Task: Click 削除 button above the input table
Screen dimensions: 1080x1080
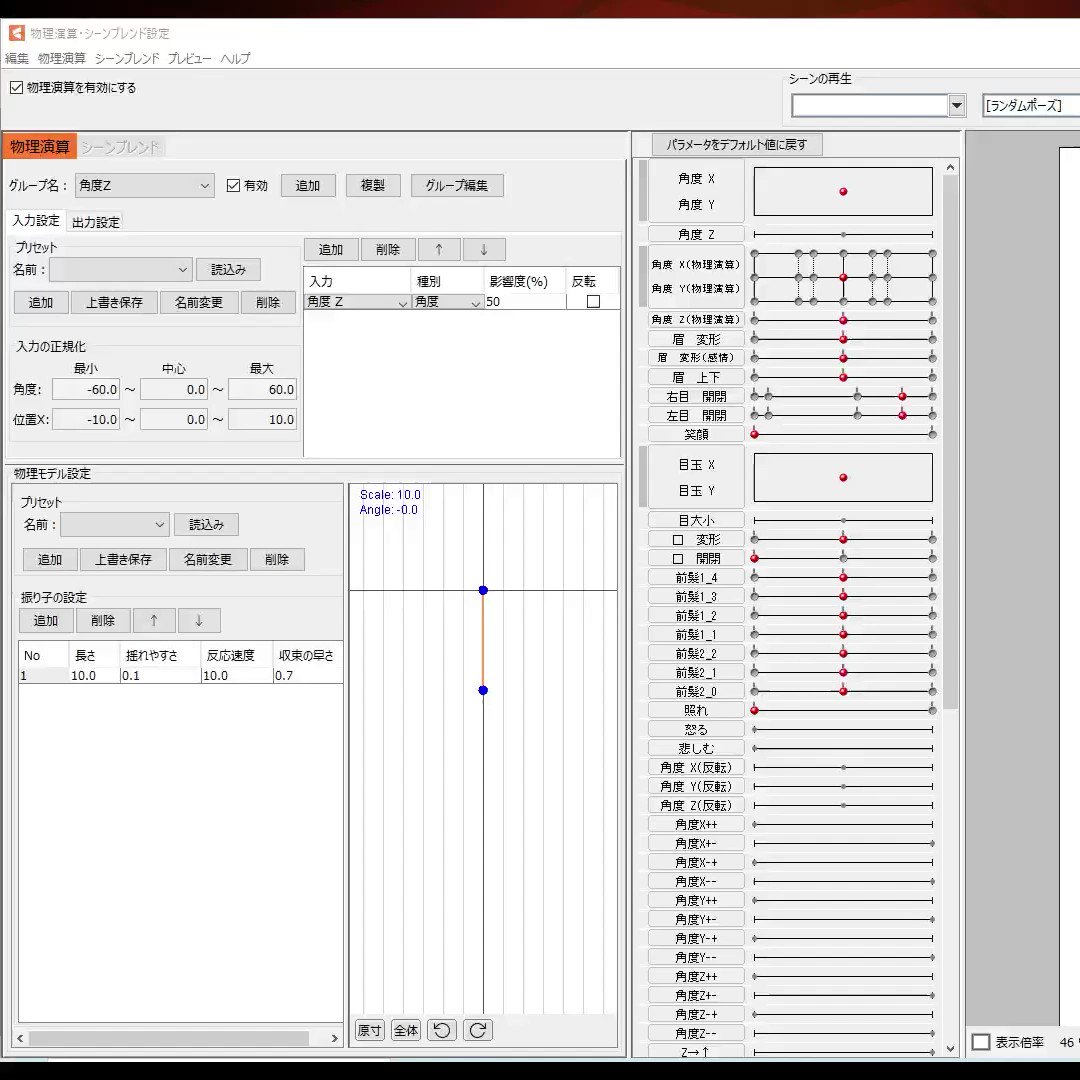Action: [388, 249]
